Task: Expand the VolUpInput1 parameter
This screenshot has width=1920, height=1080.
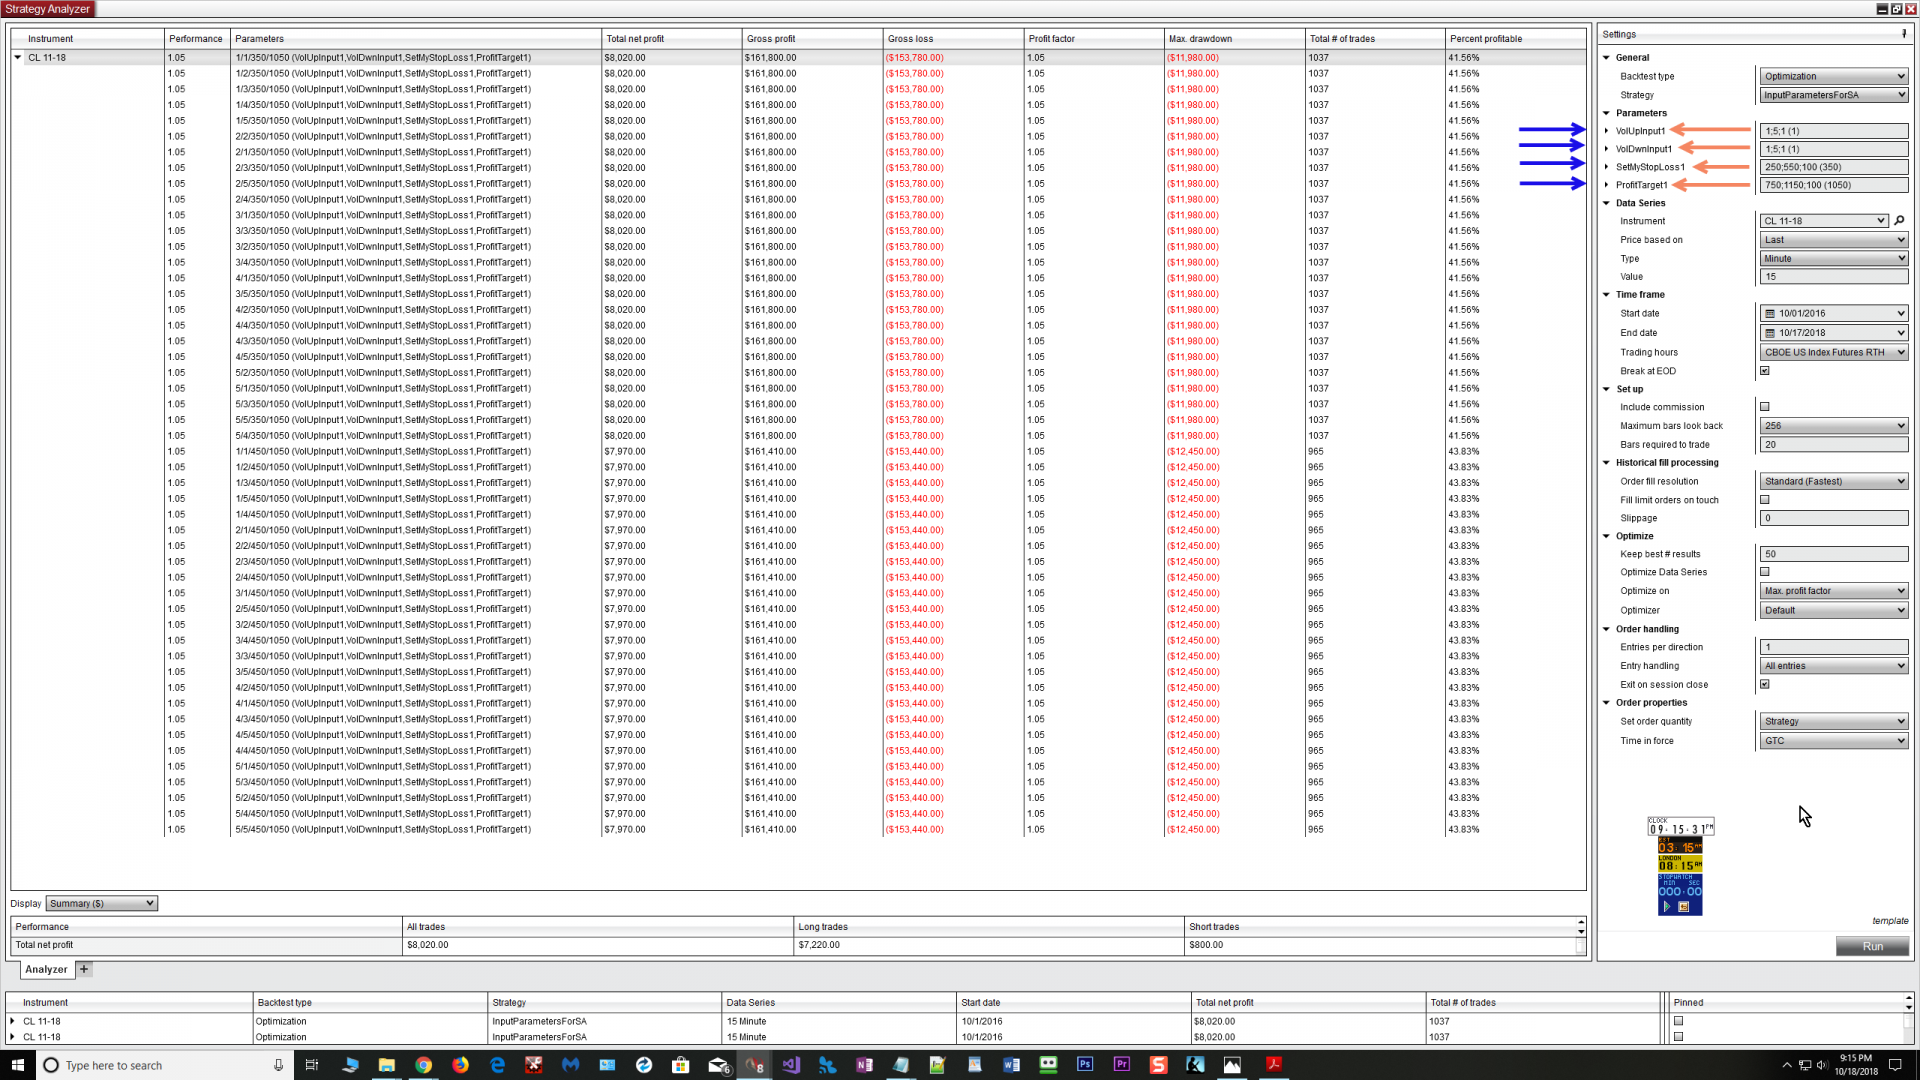Action: tap(1607, 131)
